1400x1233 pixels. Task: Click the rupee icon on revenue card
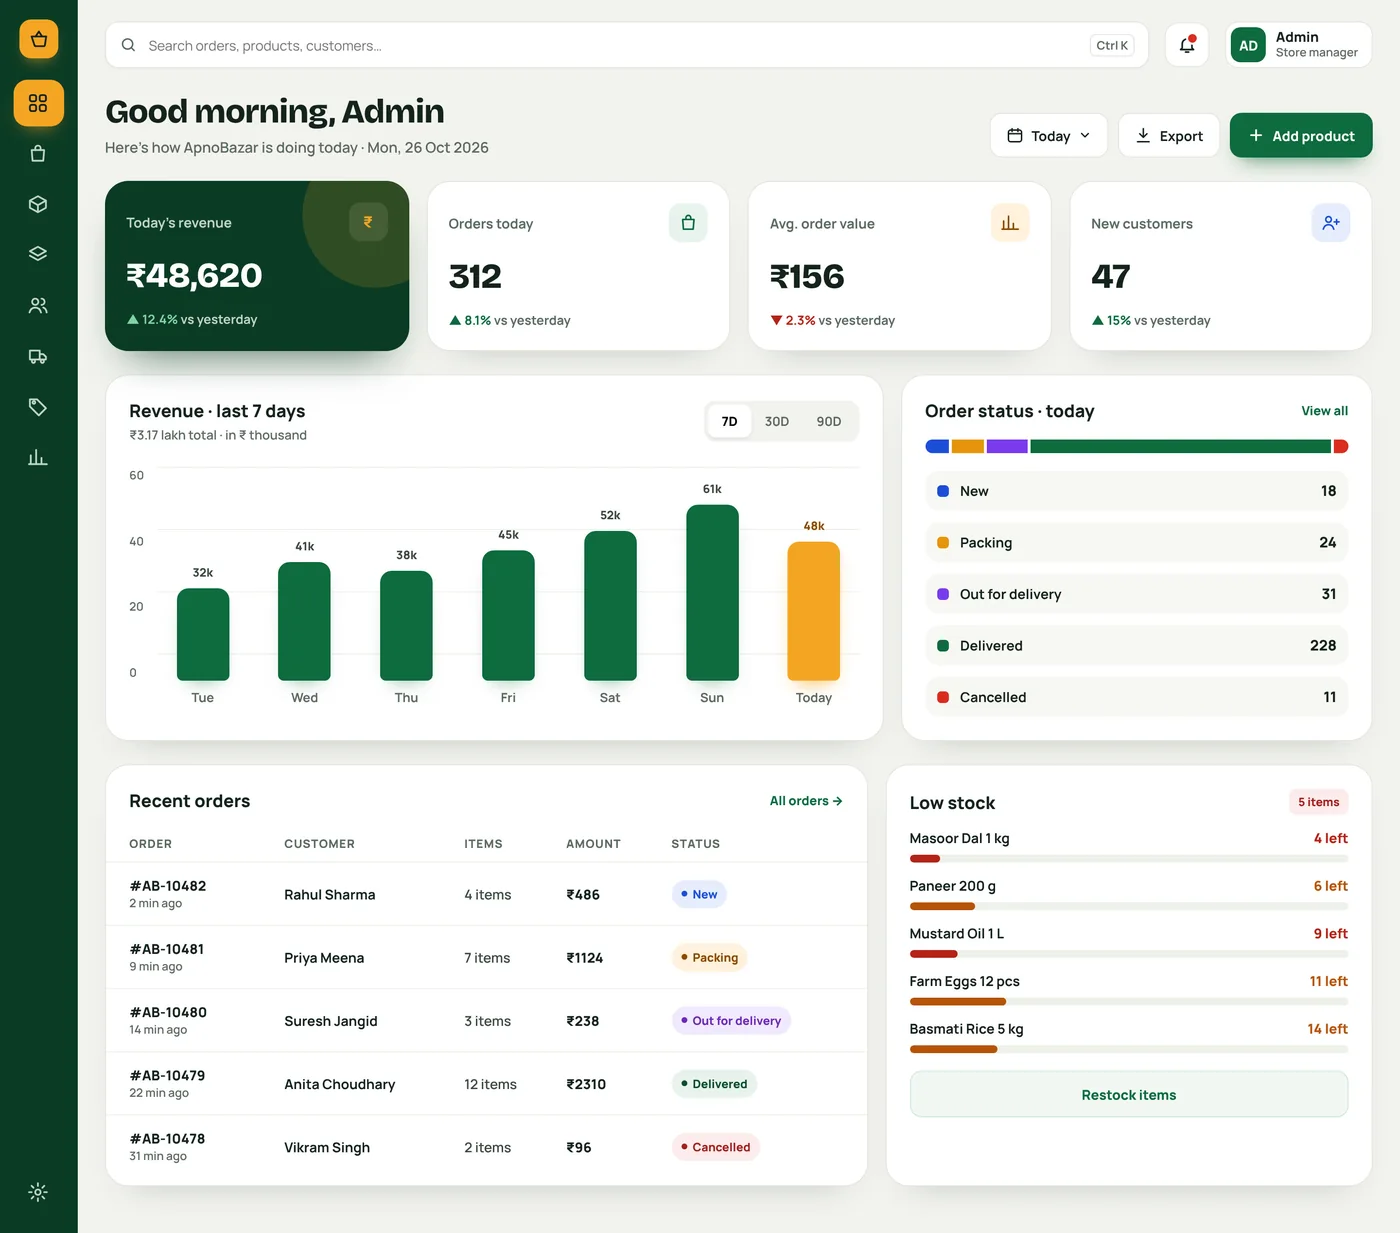pos(368,222)
